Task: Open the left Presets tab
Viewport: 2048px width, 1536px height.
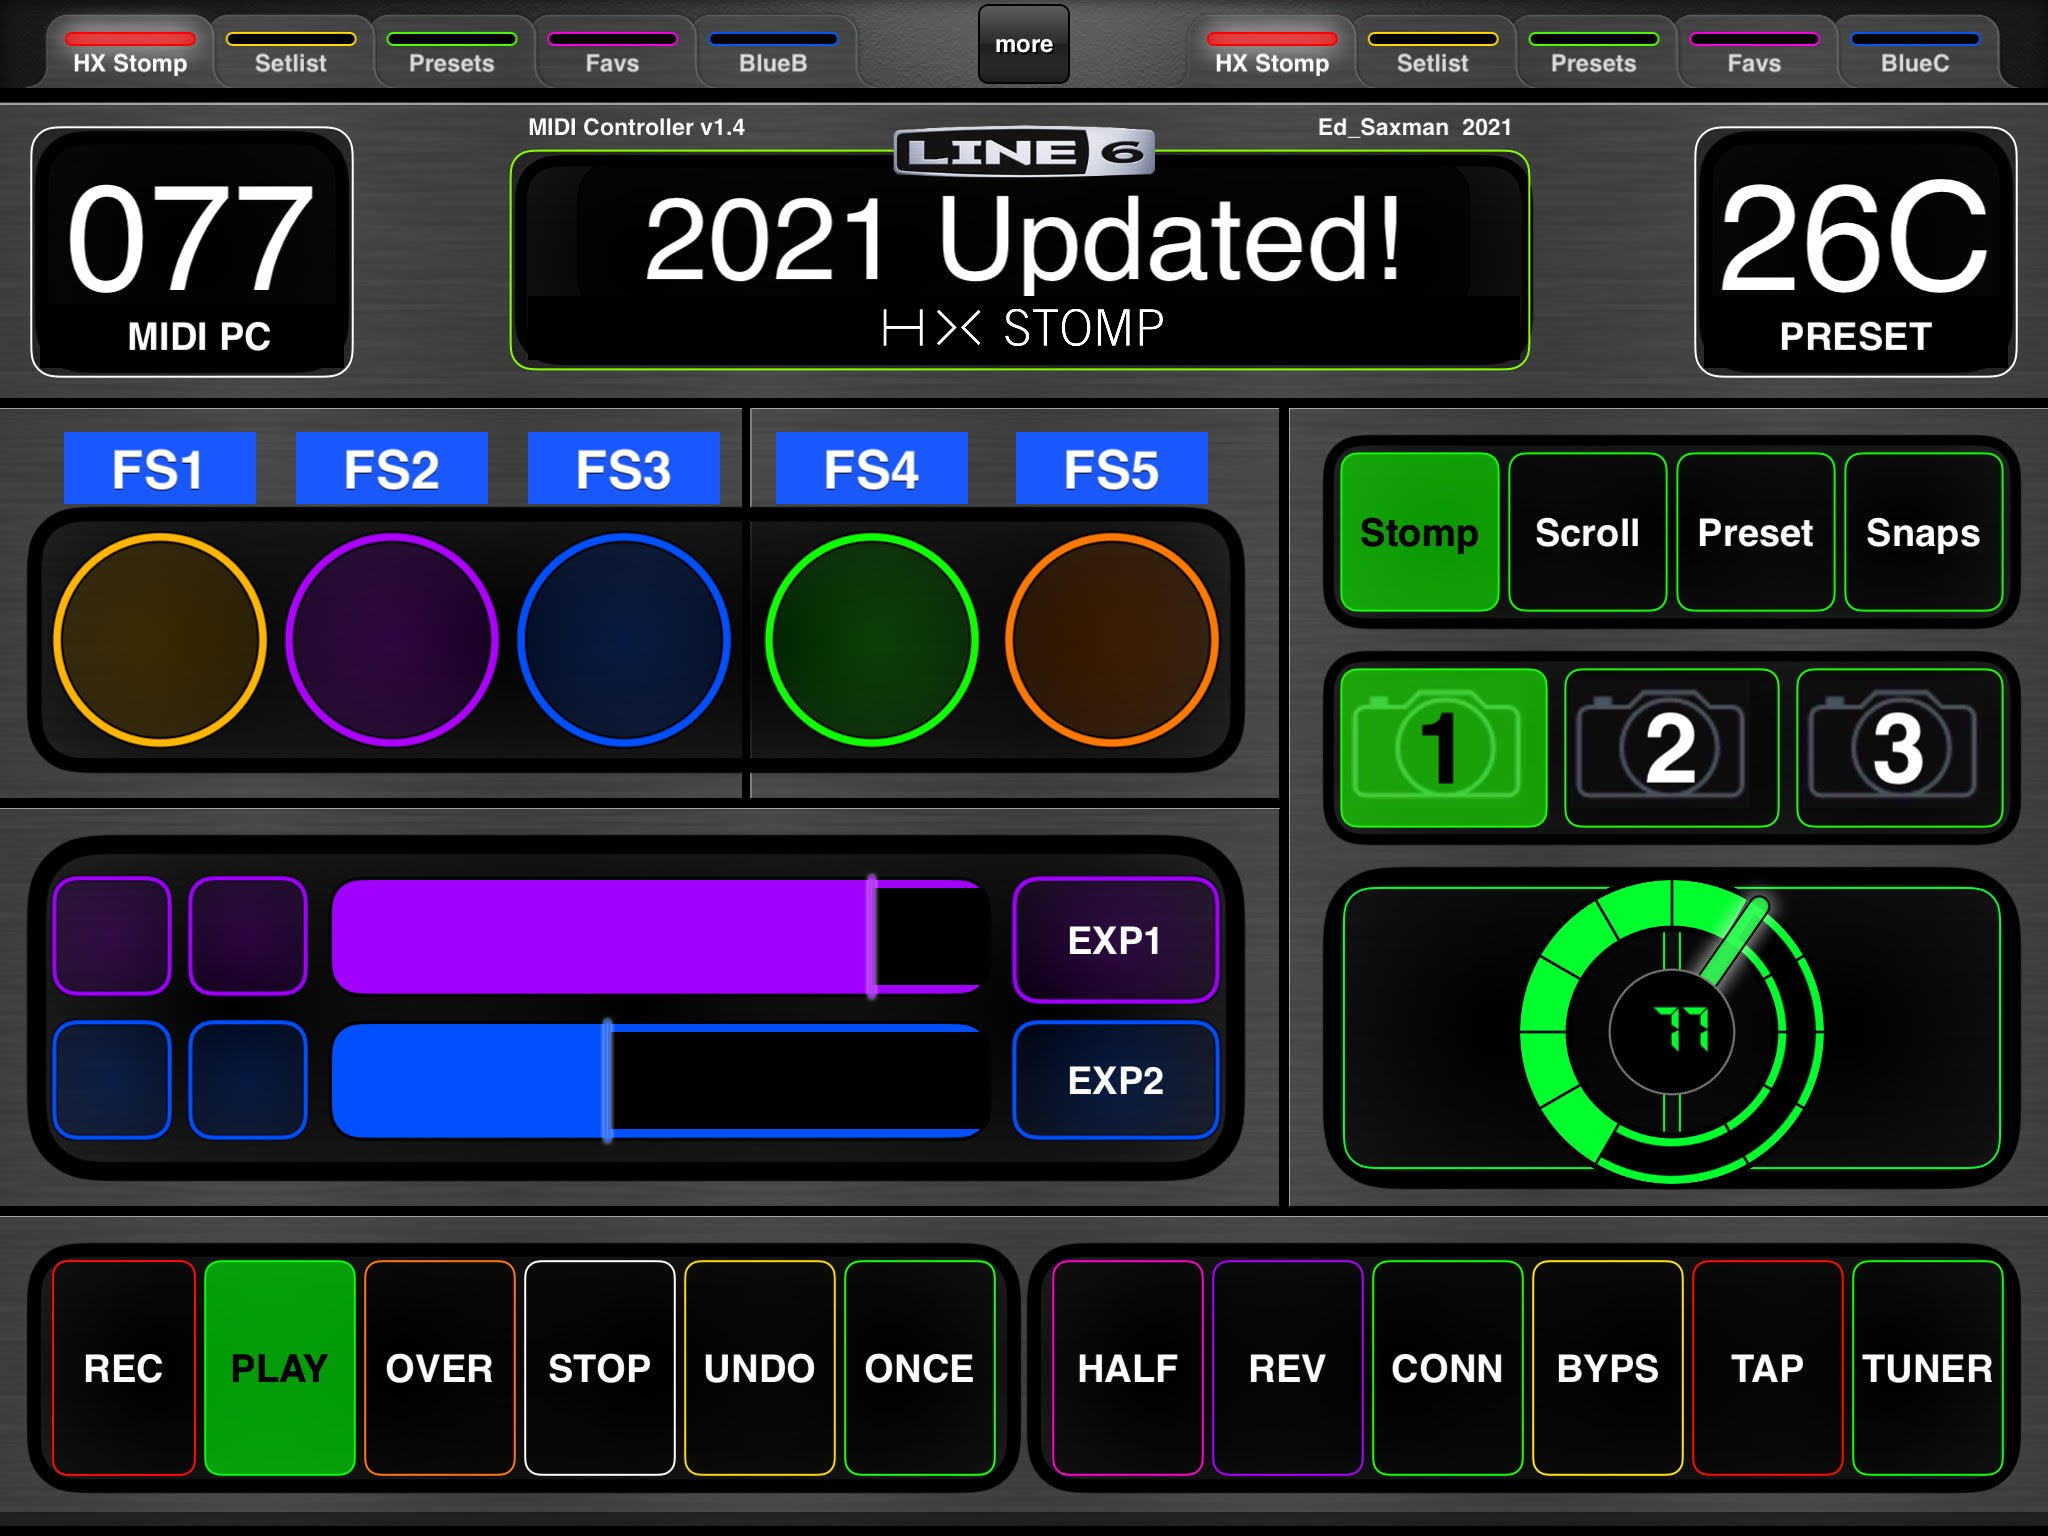Action: pos(452,52)
